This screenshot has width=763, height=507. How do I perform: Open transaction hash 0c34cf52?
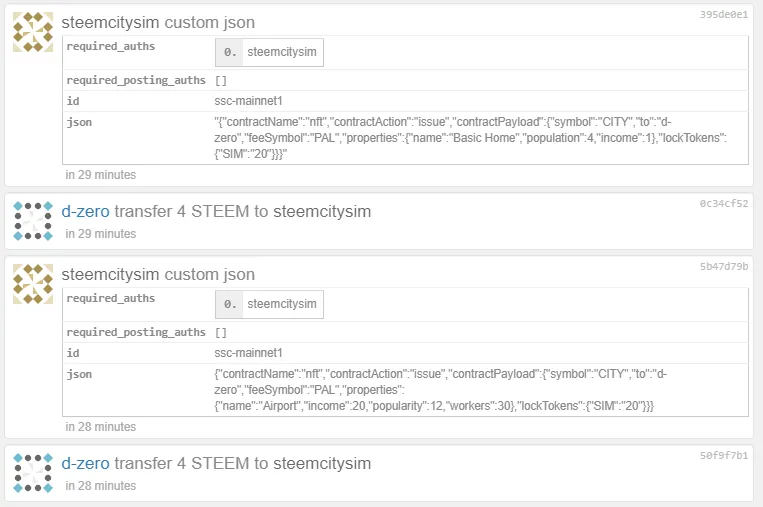coord(724,203)
